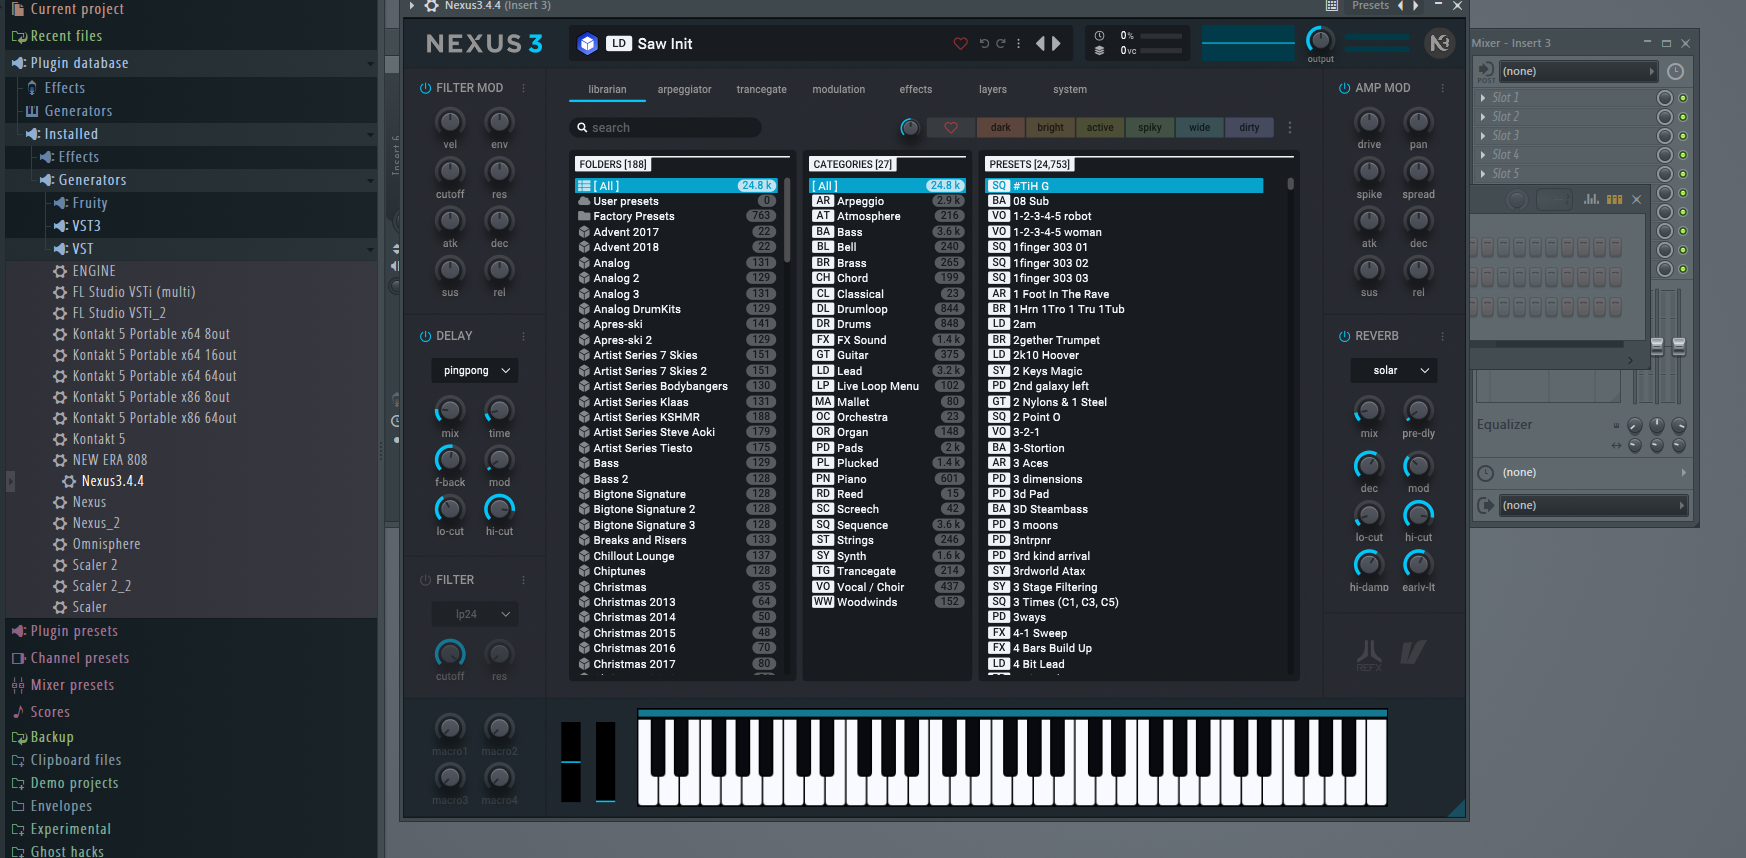Click the preset search field
Image resolution: width=1746 pixels, height=858 pixels.
pos(666,128)
